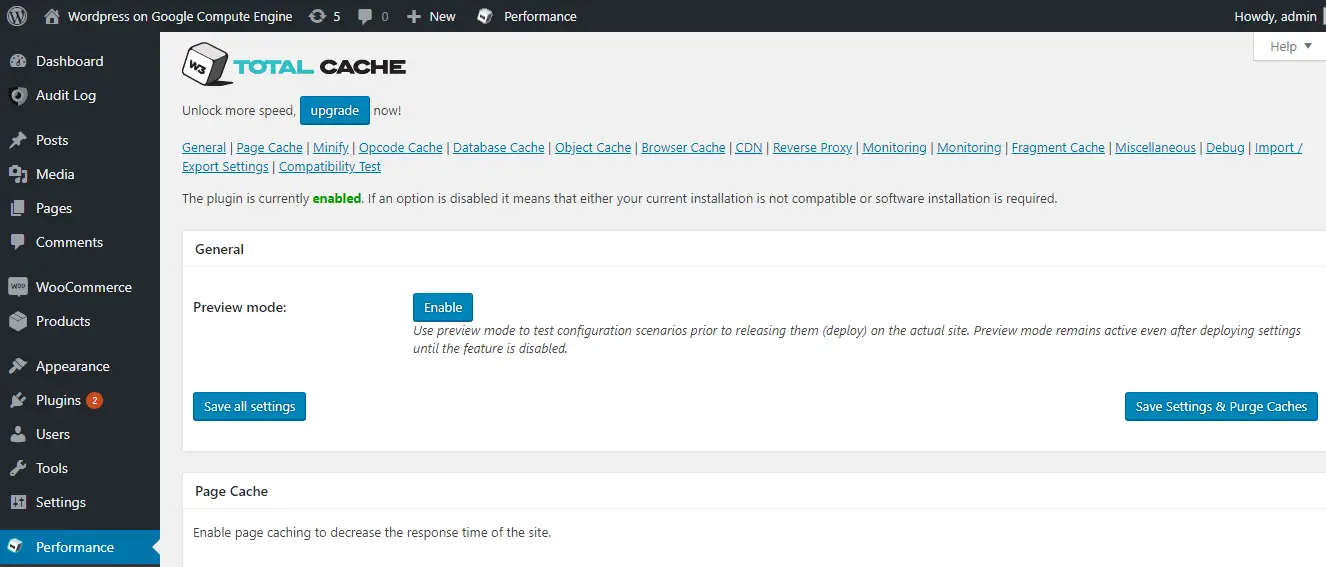Click the CDN link
Screen dimensions: 1326x567
pyautogui.click(x=749, y=147)
